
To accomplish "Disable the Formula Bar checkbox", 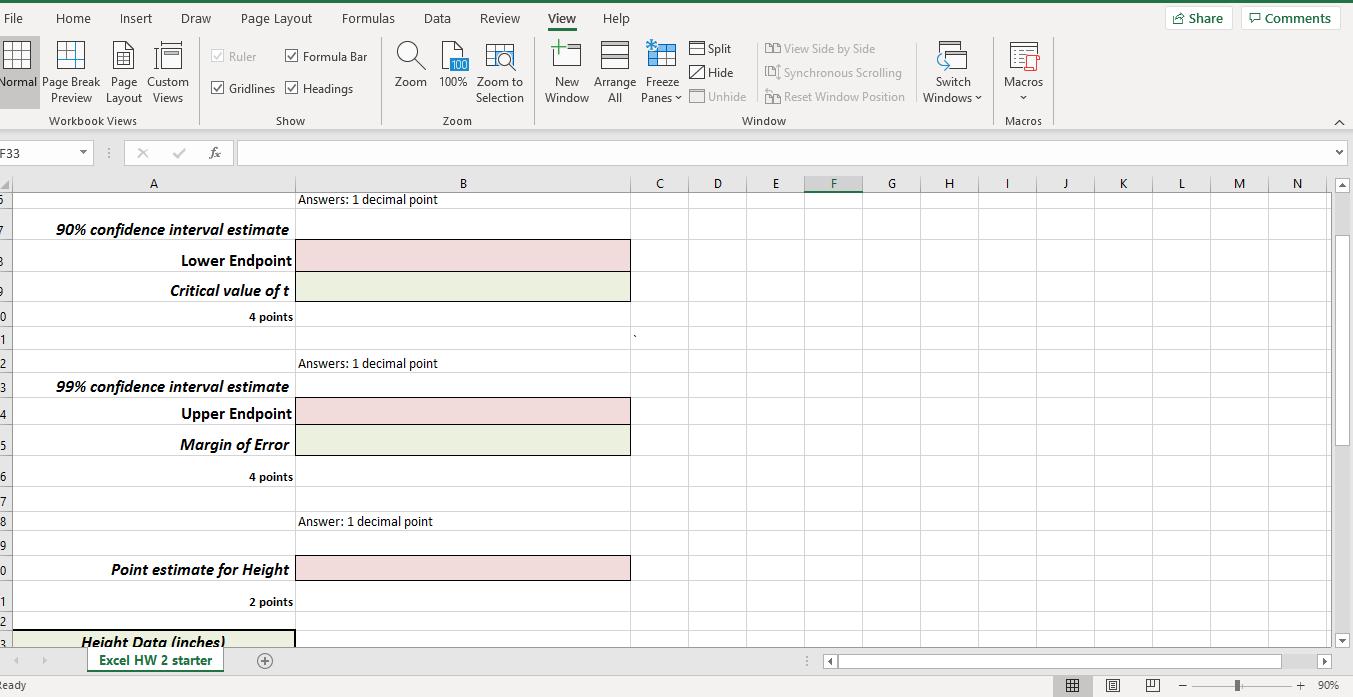I will click(291, 56).
